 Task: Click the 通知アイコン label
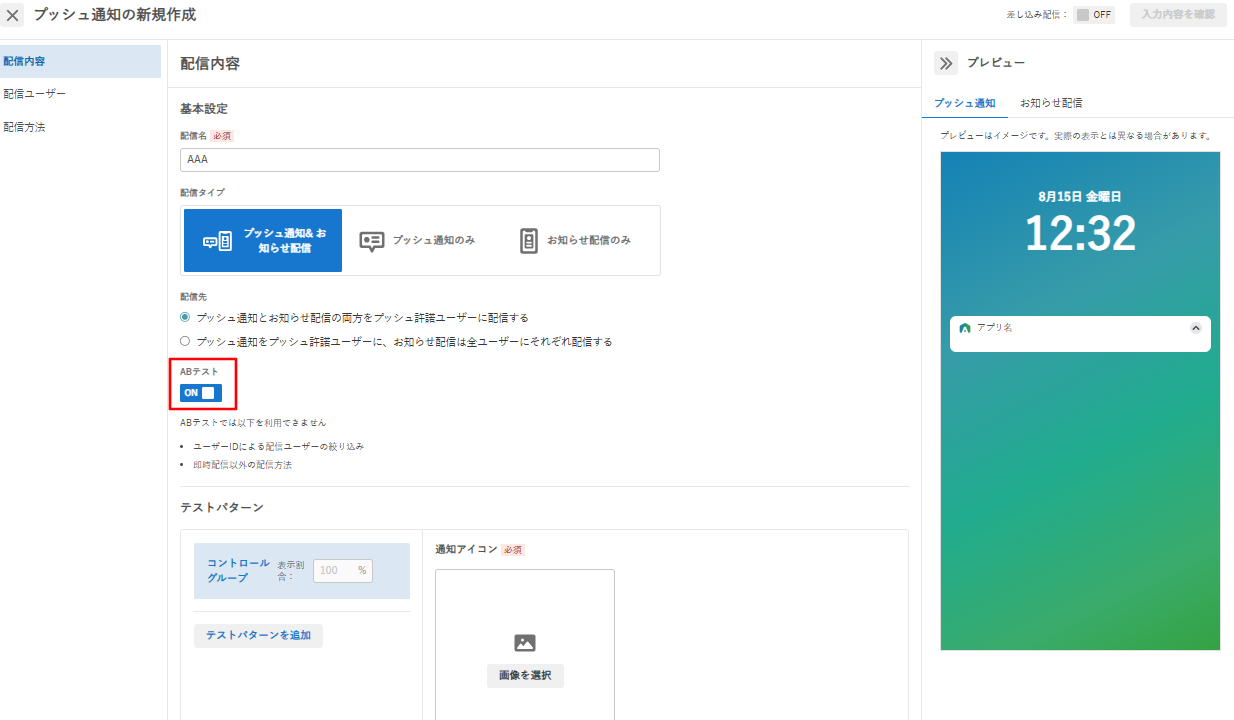click(x=466, y=549)
